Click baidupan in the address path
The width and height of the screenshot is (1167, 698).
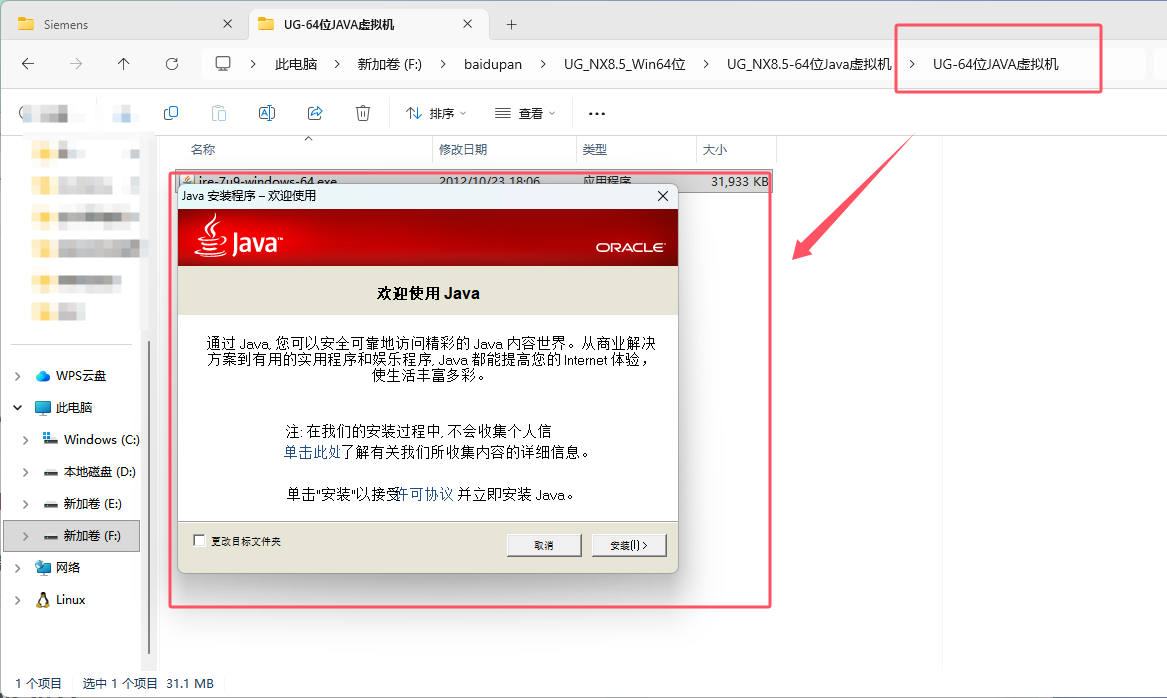493,64
